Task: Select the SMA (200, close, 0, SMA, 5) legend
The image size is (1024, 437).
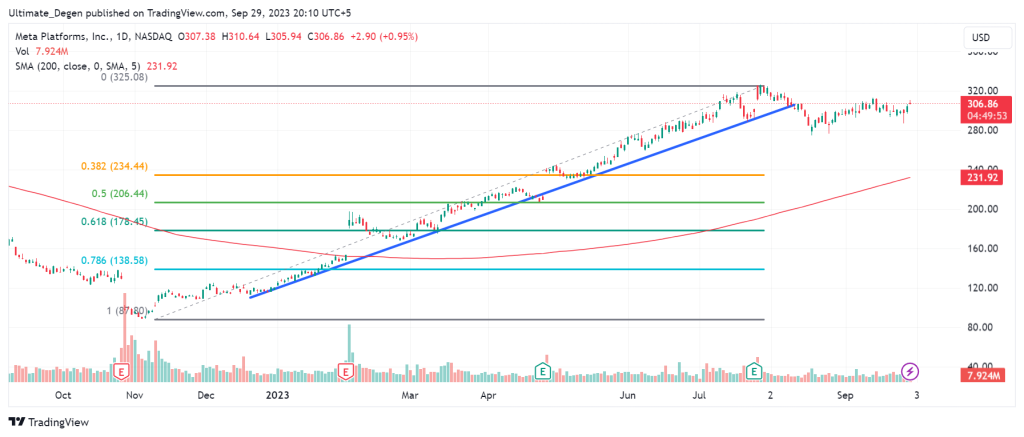Action: [95, 66]
